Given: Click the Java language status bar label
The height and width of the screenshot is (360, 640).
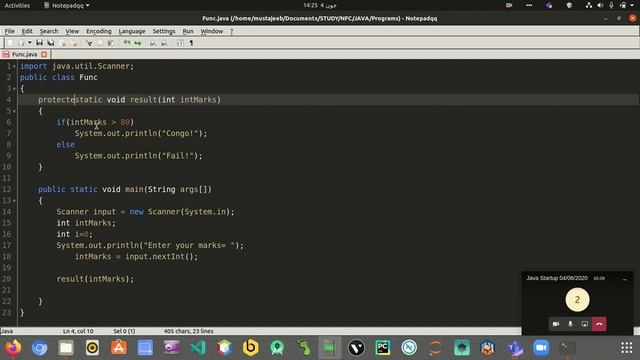Looking at the screenshot, I should coord(7,331).
